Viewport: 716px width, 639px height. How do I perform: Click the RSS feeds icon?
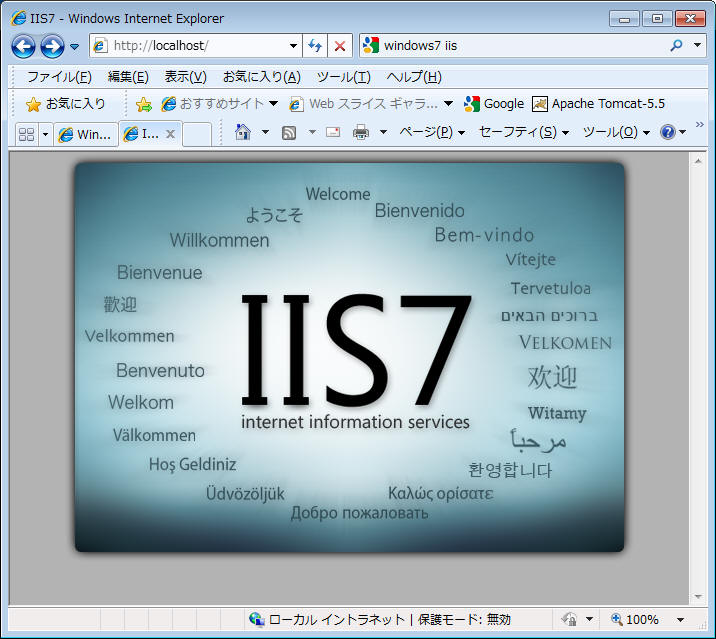click(289, 132)
